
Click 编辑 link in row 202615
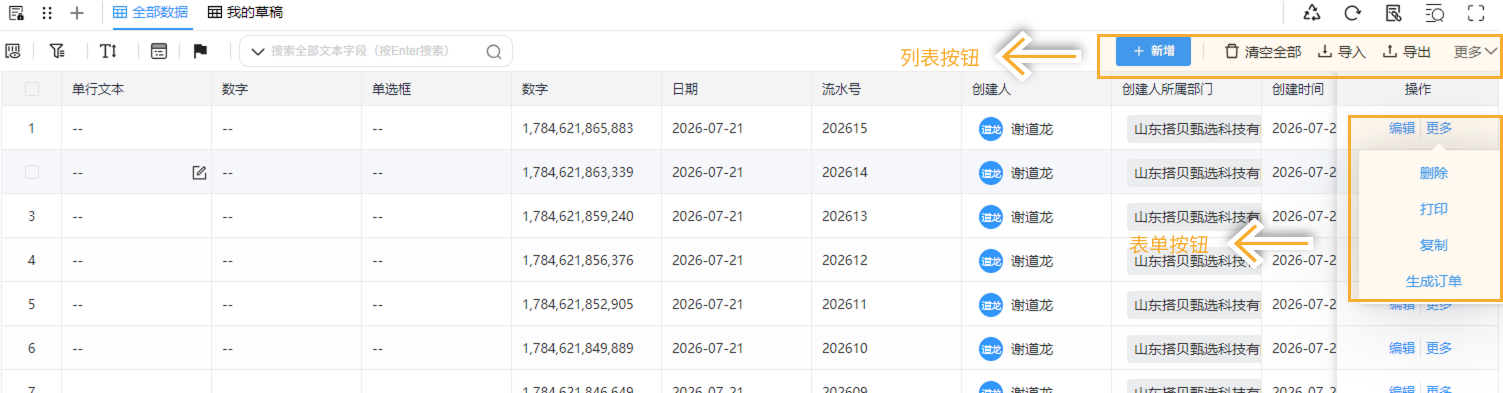click(1402, 128)
